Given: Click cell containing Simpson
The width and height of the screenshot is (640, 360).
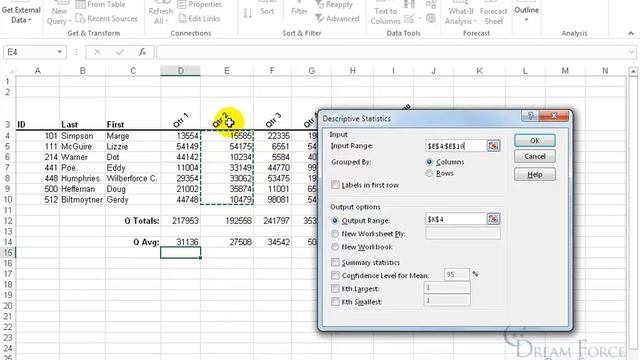Looking at the screenshot, I should (x=82, y=136).
